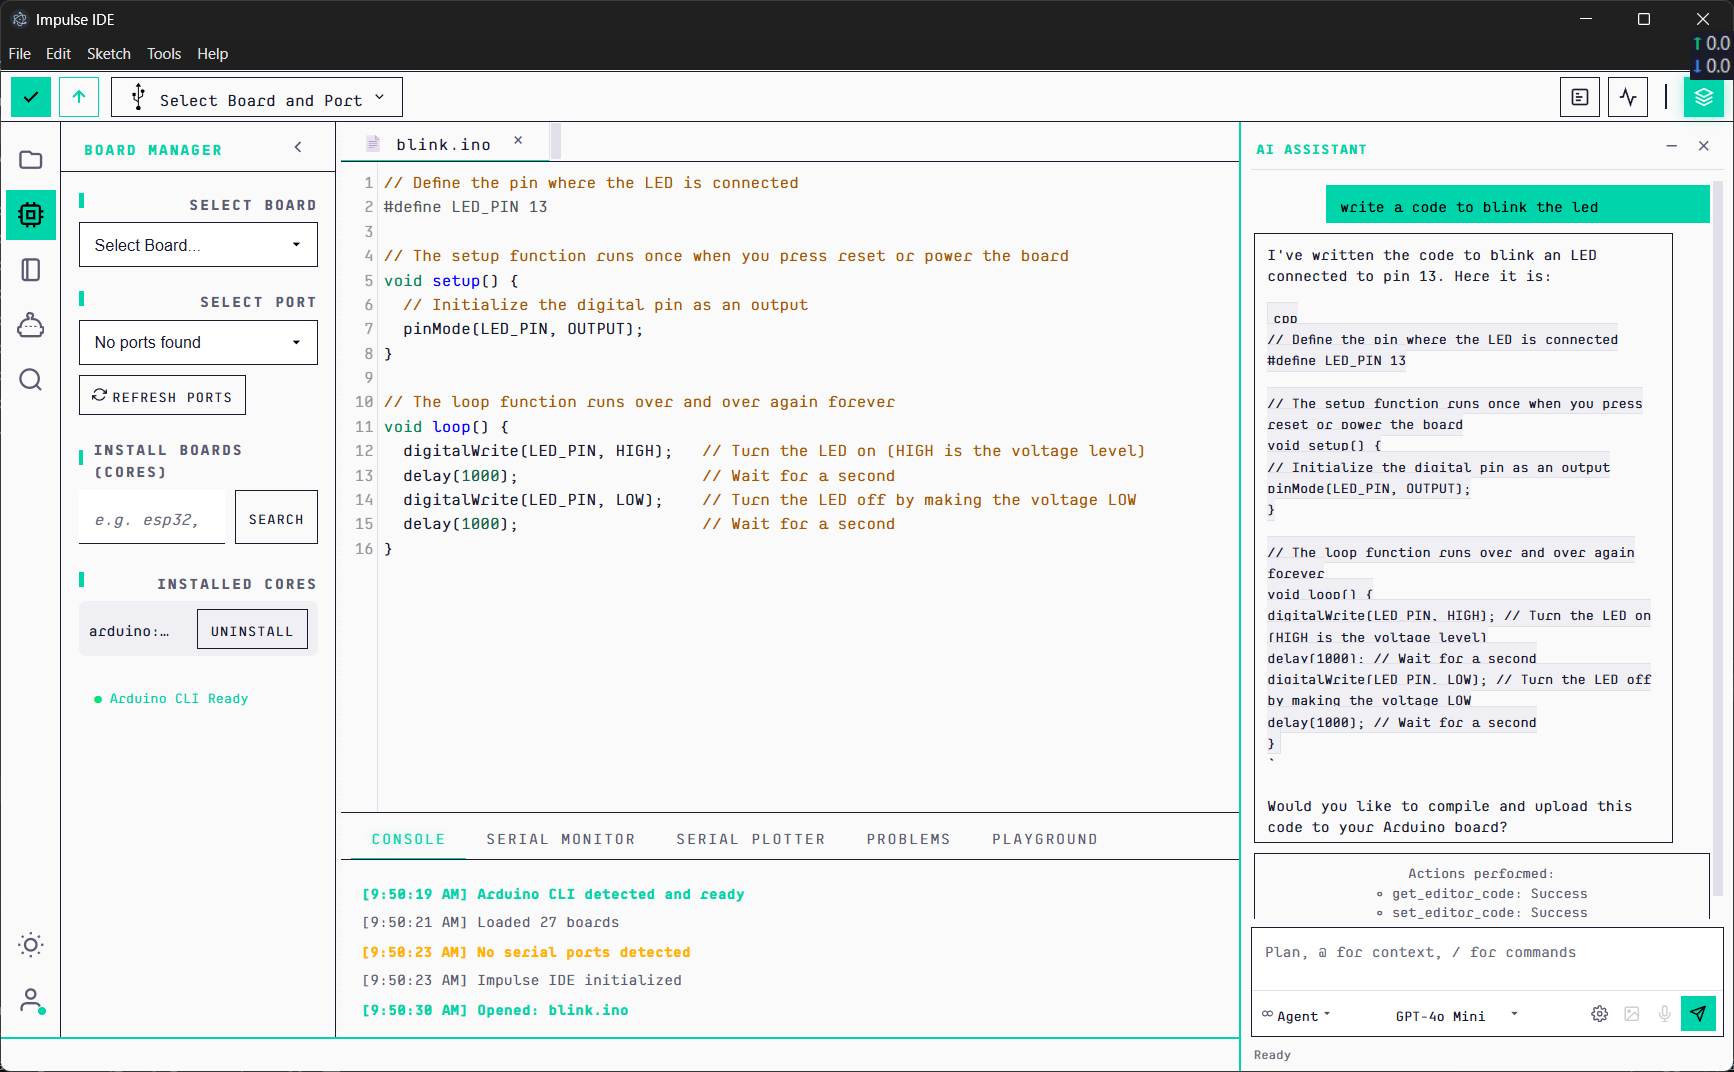Viewport: 1734px width, 1072px height.
Task: Toggle the AI assistant layers icon
Action: click(1704, 97)
